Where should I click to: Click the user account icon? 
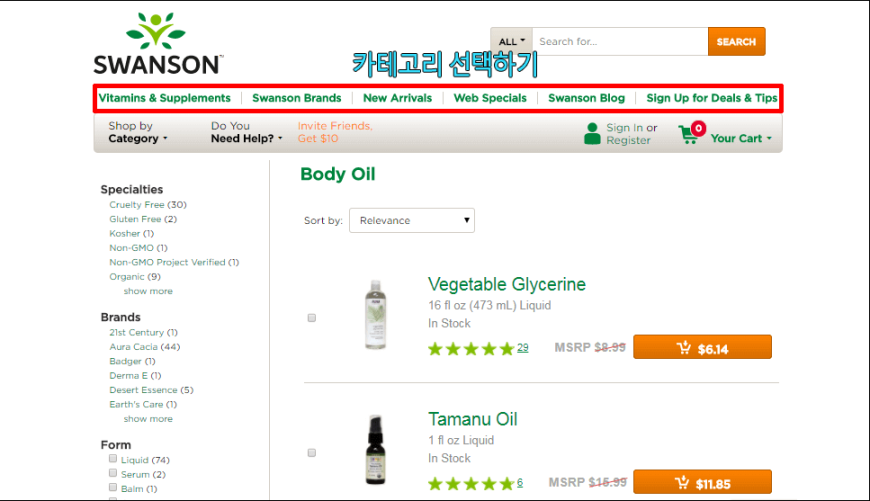592,134
